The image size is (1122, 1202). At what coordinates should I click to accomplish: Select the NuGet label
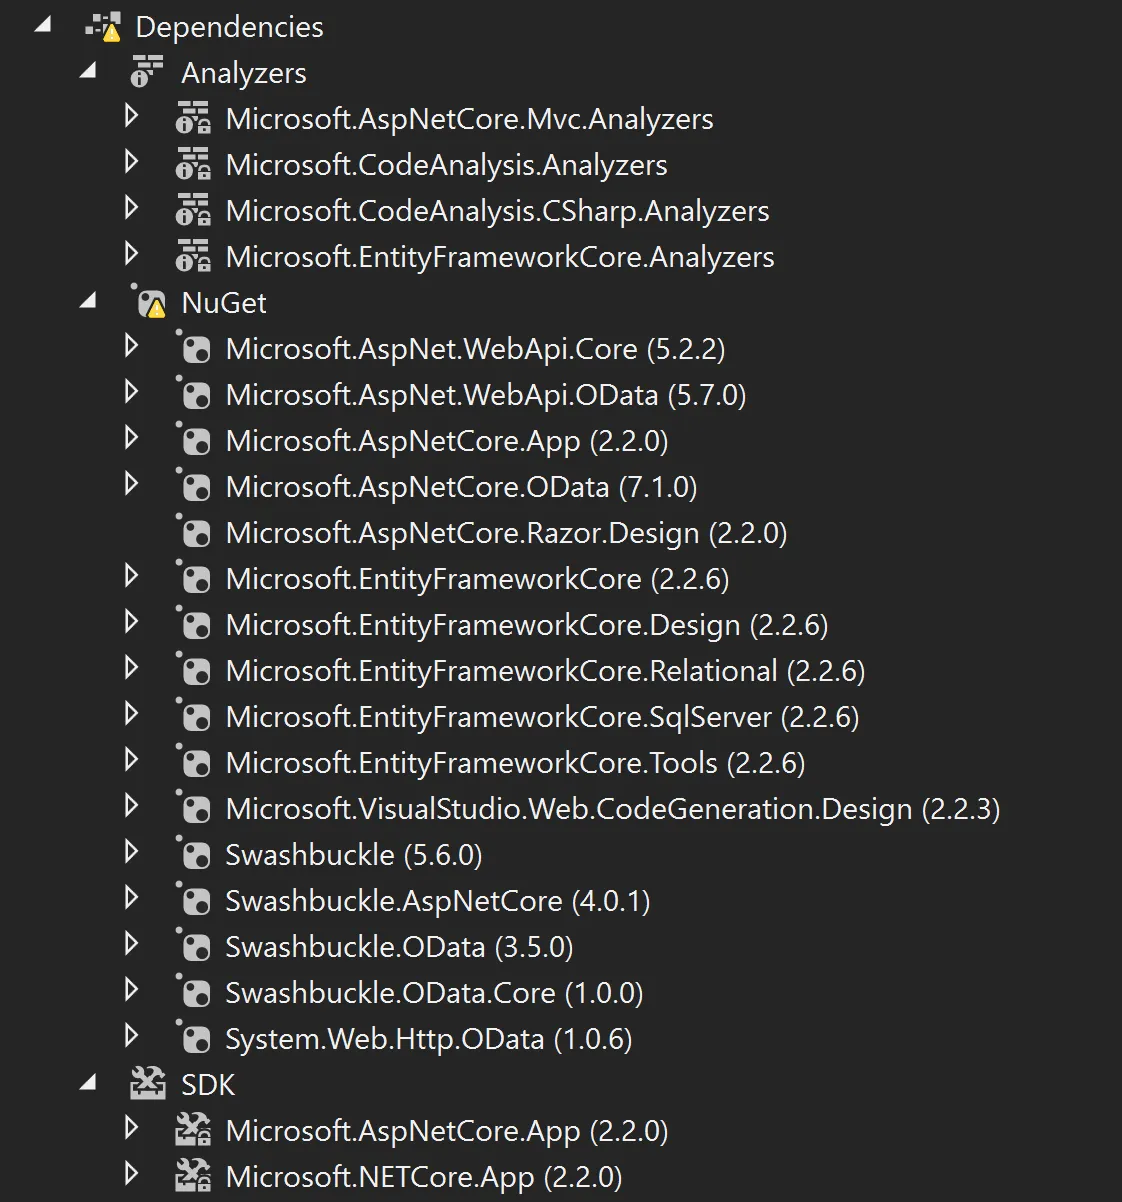pos(224,303)
